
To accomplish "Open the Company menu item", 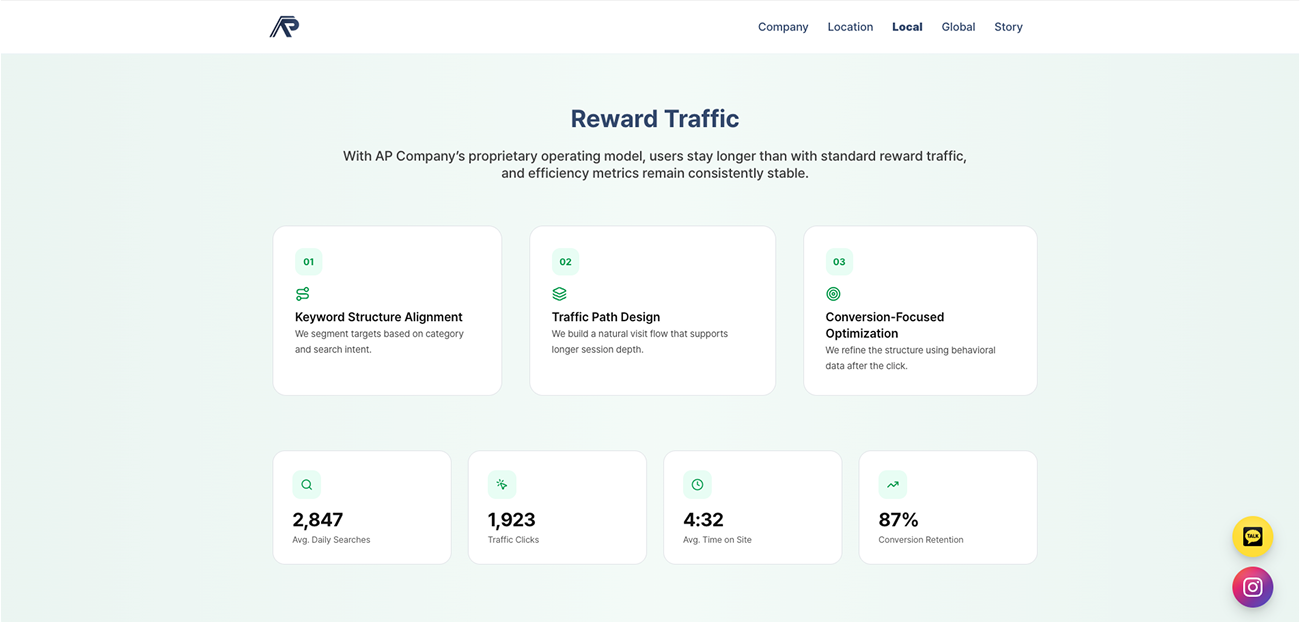I will click(783, 27).
